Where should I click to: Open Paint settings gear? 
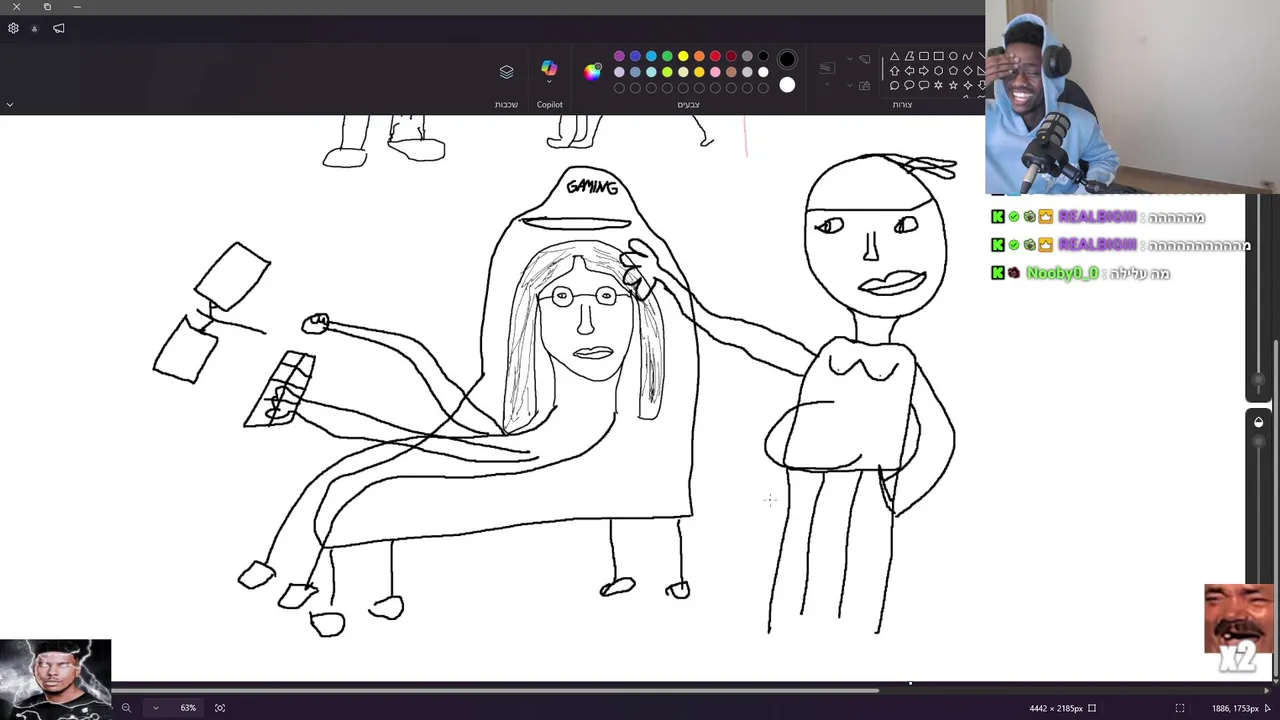13,28
